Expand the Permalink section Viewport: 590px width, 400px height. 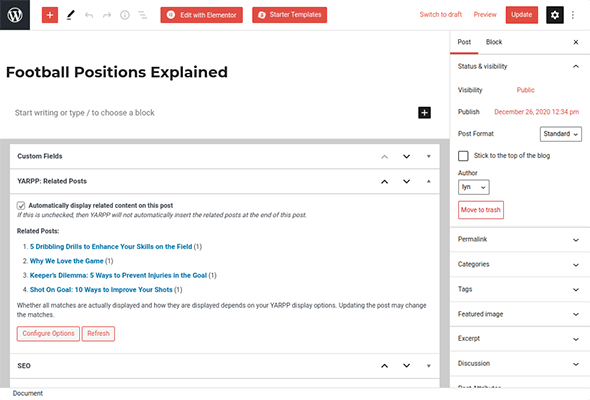520,239
